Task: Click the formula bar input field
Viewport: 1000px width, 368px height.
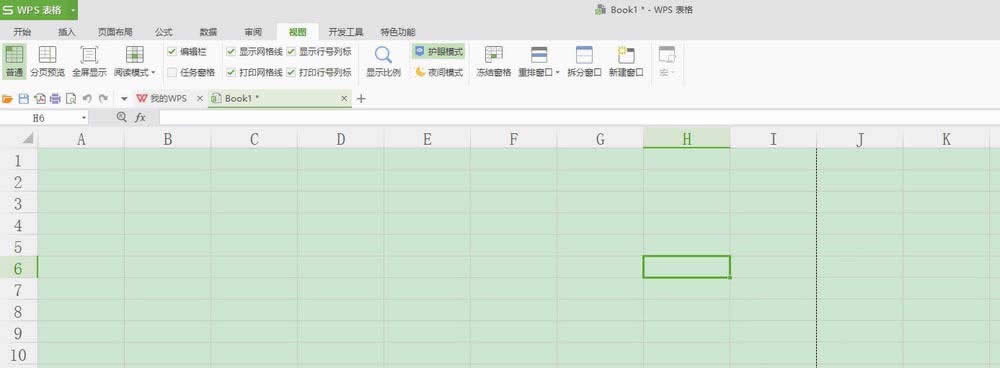Action: 579,117
